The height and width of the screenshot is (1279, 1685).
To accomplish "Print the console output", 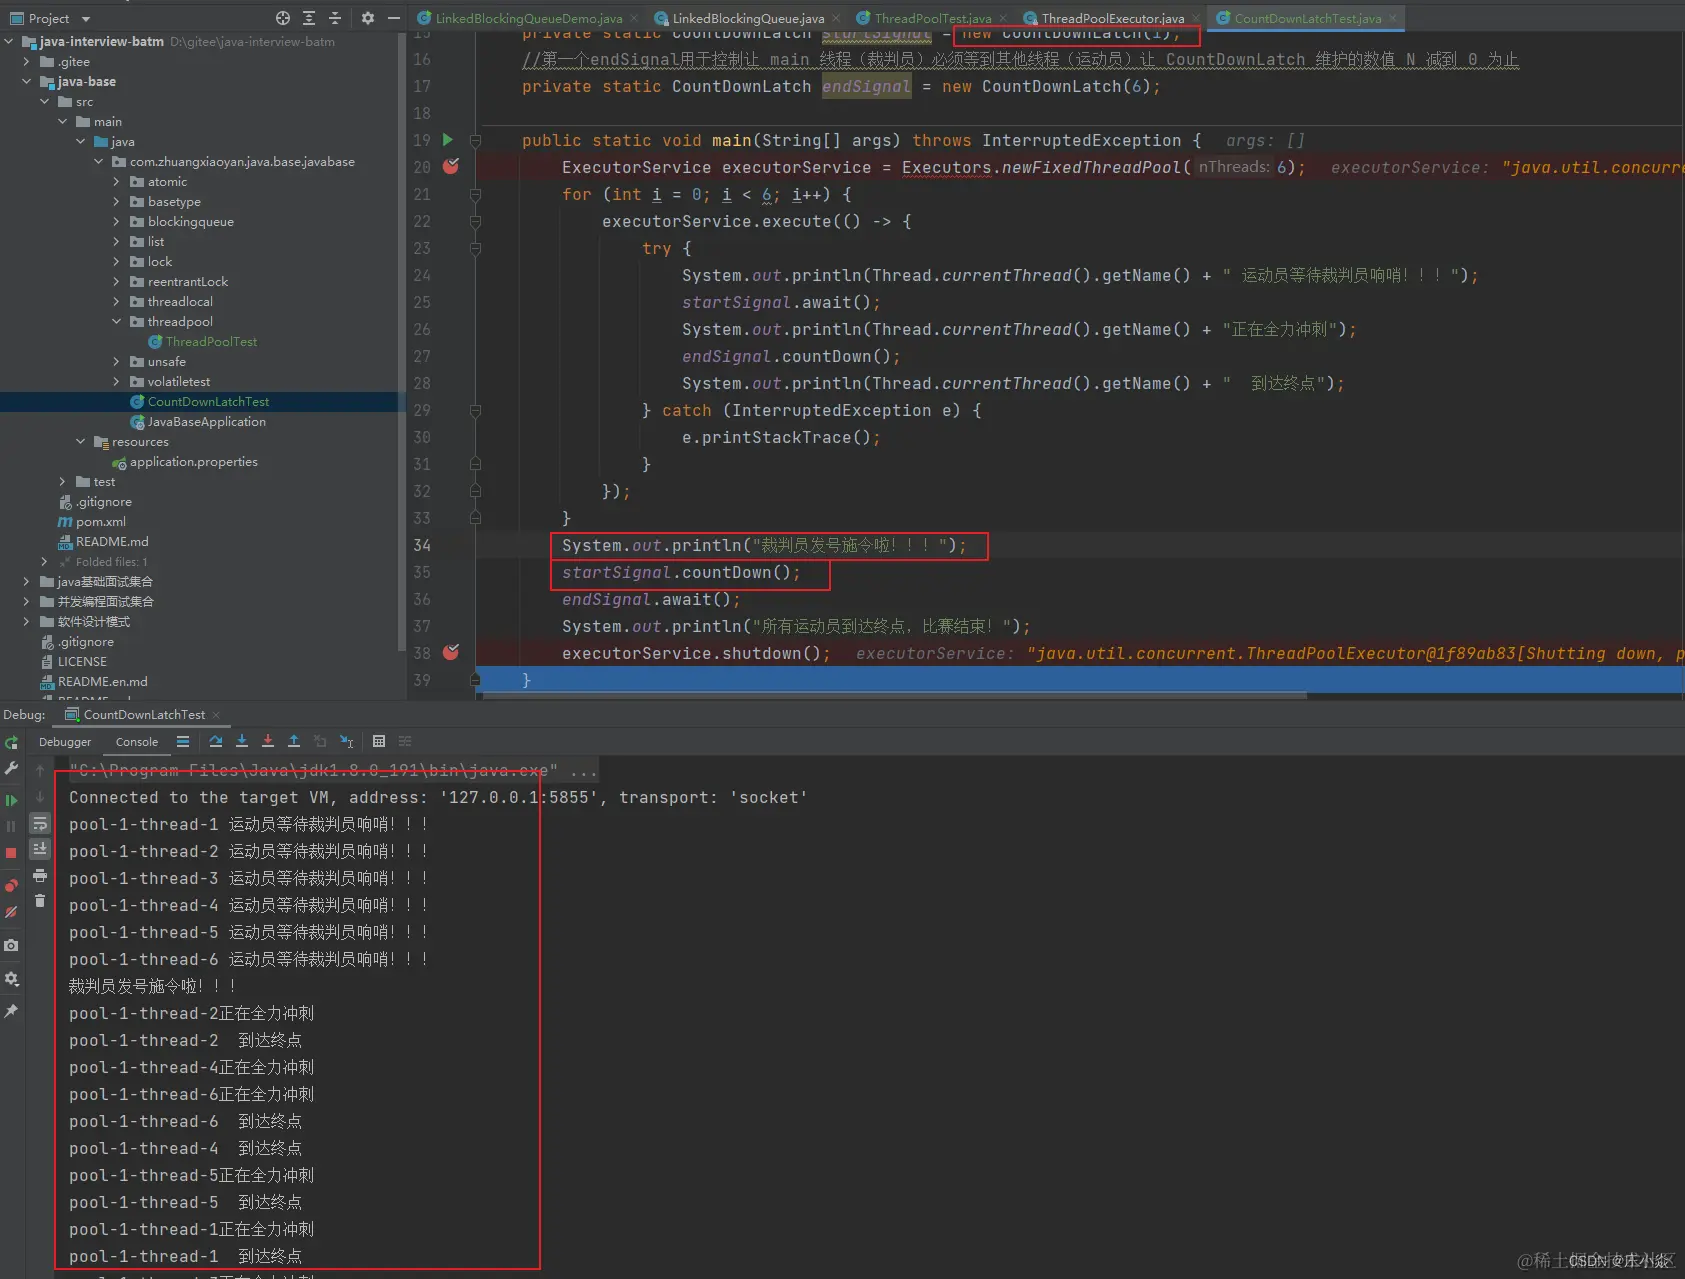I will click(x=40, y=875).
